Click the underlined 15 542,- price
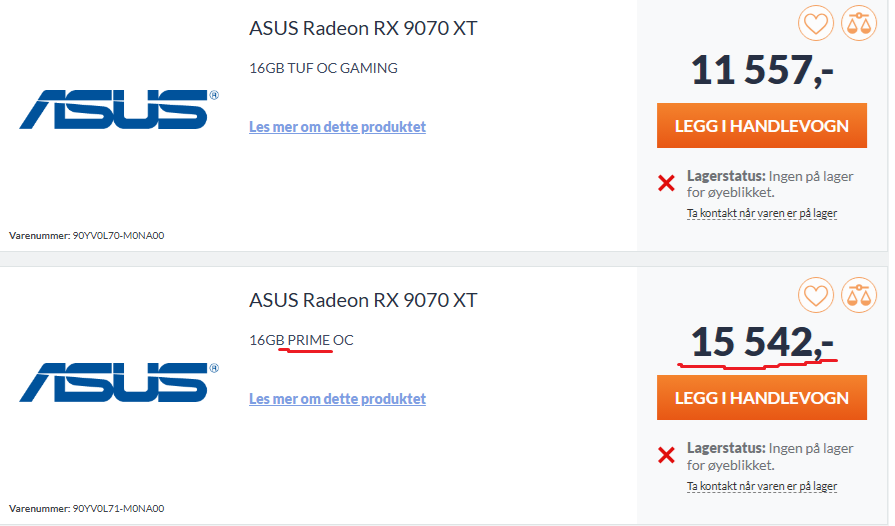Image resolution: width=895 pixels, height=526 pixels. coord(762,343)
